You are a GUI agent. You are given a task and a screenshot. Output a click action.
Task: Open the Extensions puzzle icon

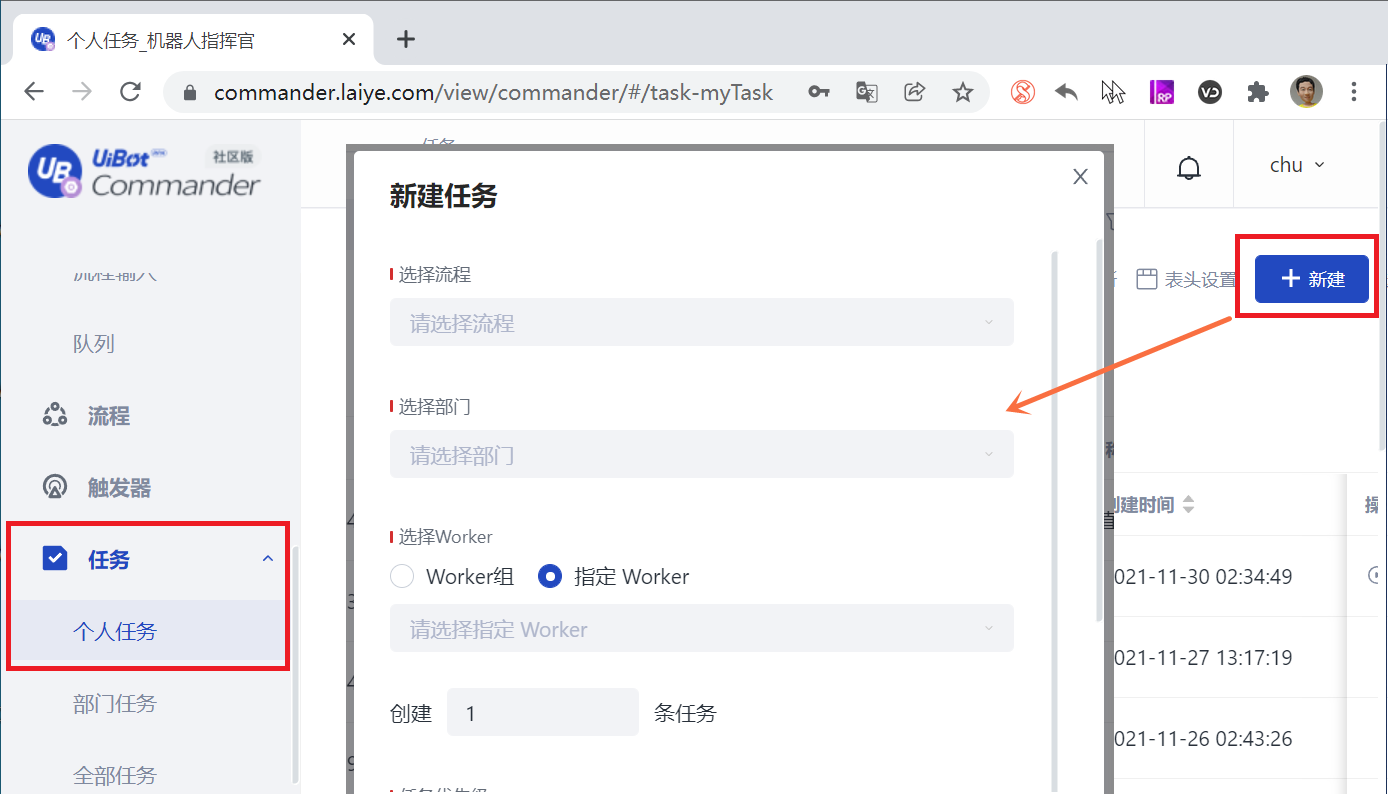[x=1257, y=92]
